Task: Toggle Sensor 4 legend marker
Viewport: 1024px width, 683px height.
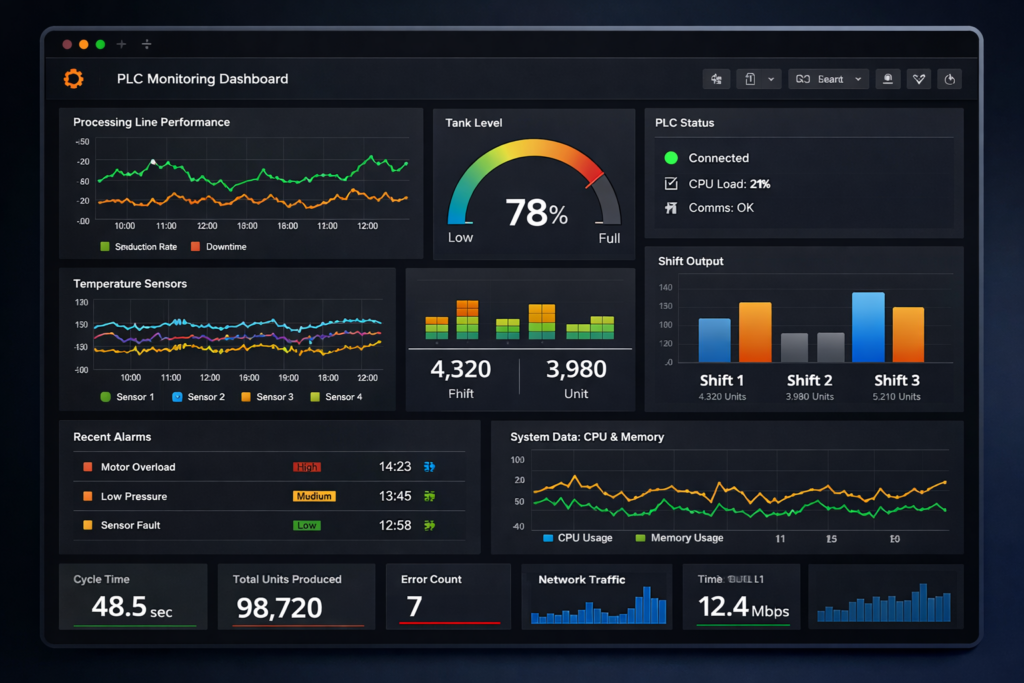Action: click(x=315, y=396)
